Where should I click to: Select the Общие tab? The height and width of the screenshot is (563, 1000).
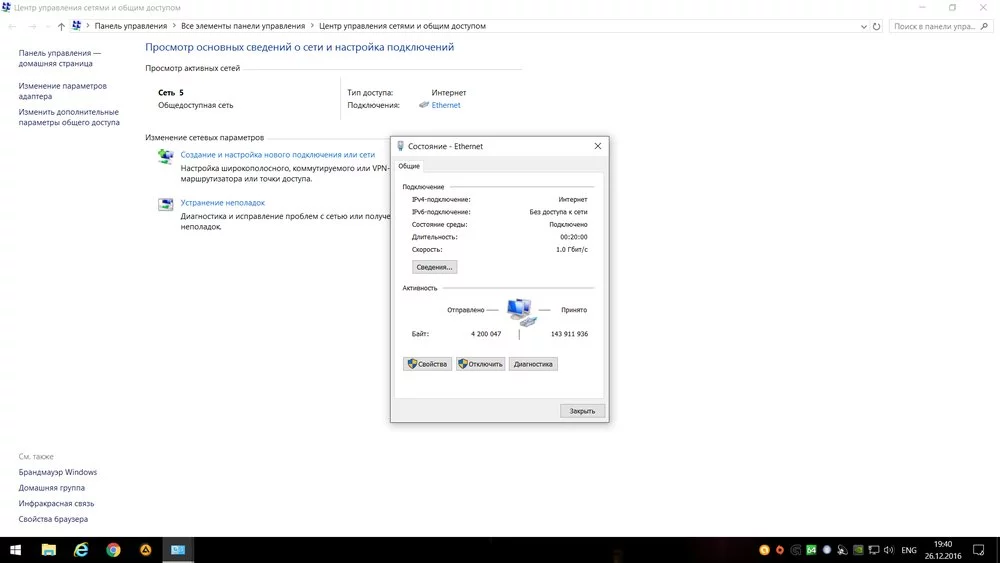click(x=409, y=166)
